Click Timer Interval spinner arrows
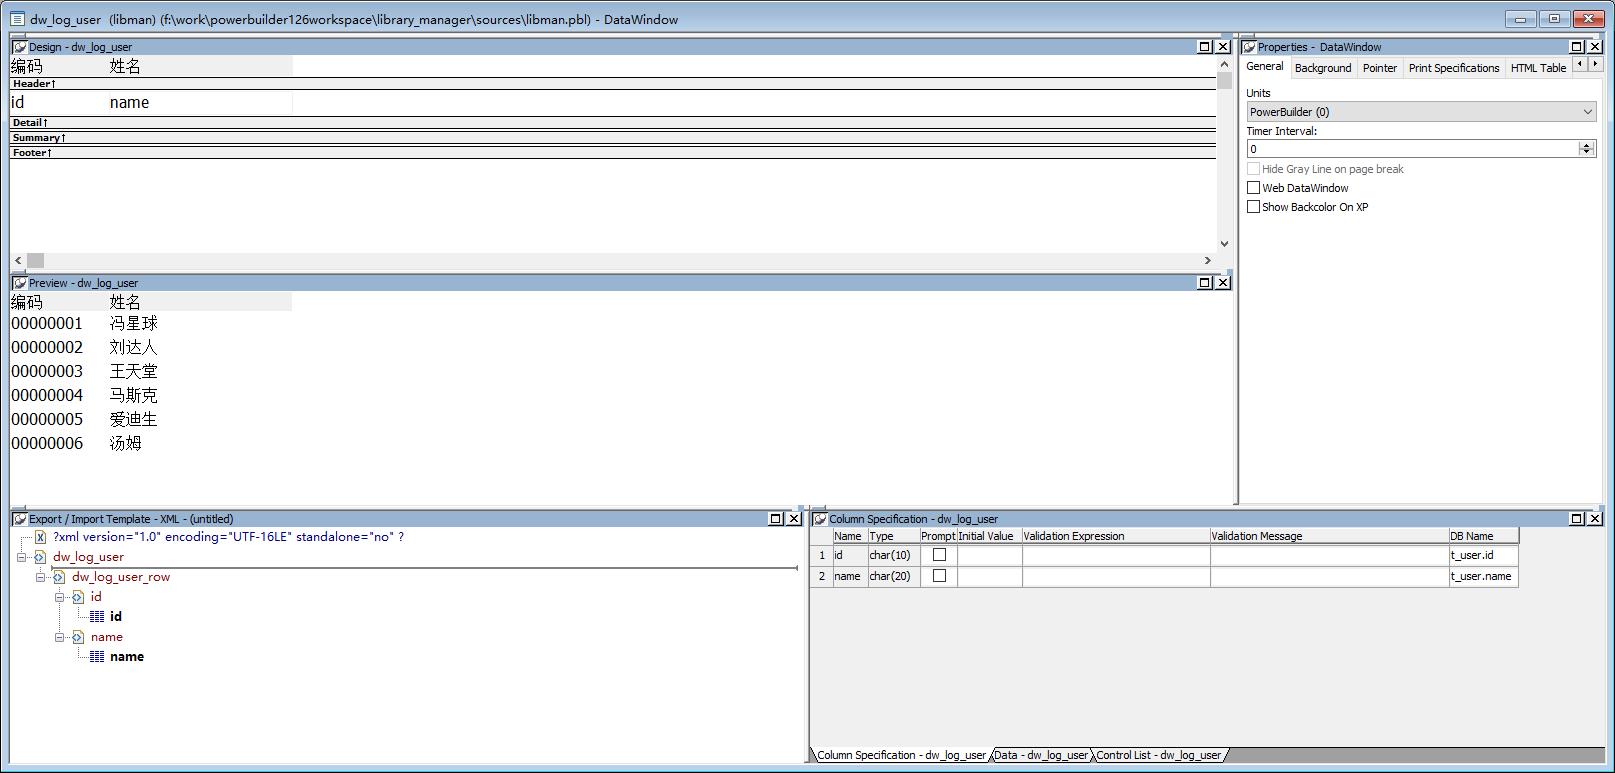This screenshot has height=773, width=1615. 1586,149
